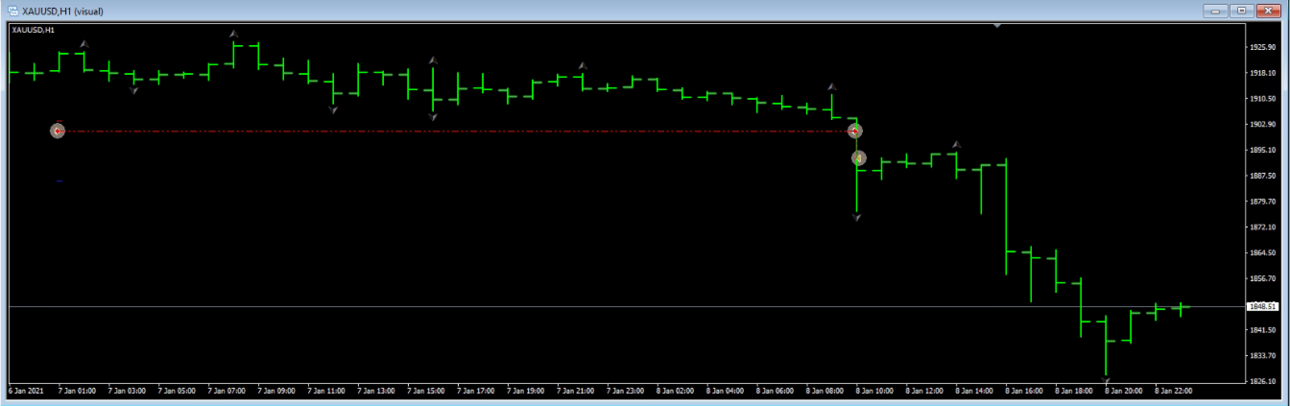Click the down fractal arrow below the 8 Jan 09:00 spike
The image size is (1290, 406).
point(857,217)
